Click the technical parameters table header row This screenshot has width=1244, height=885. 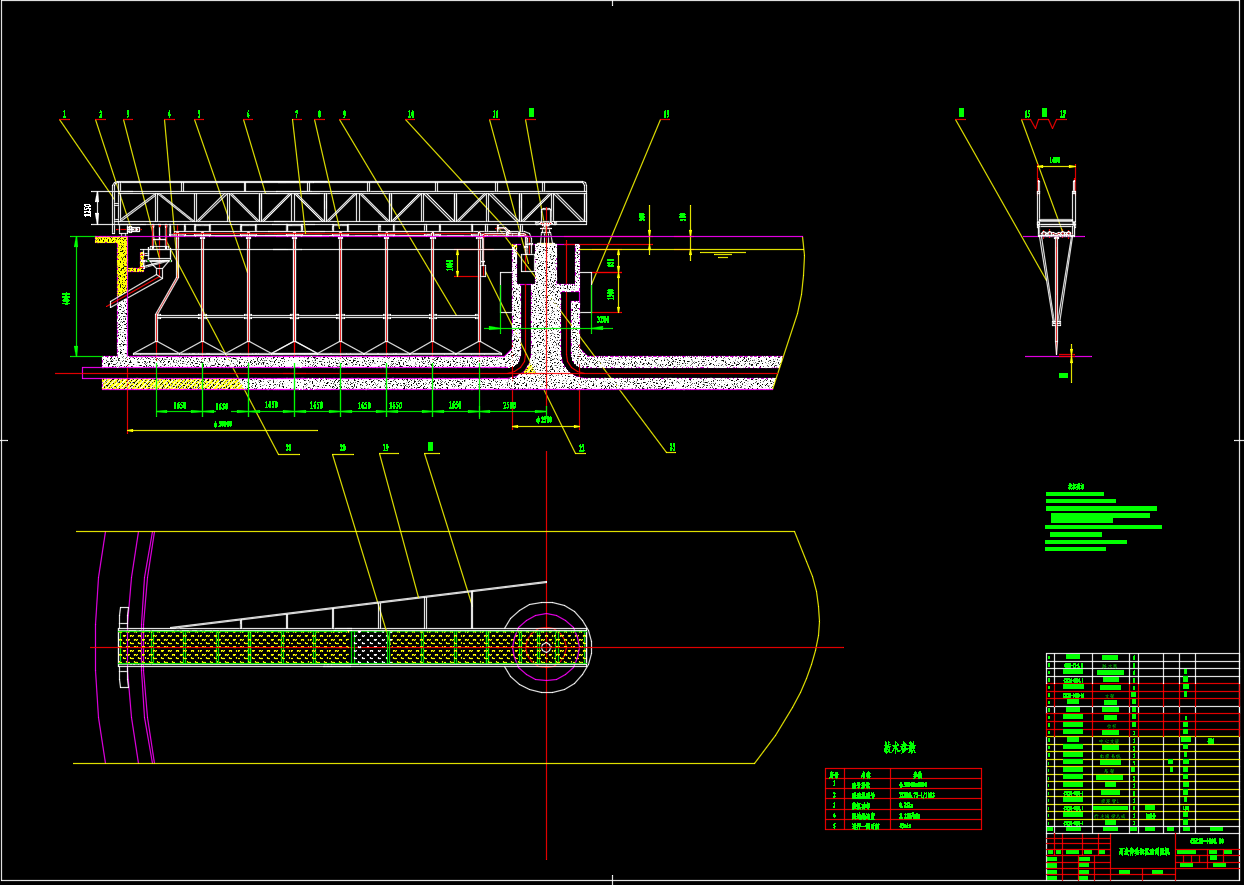coord(903,774)
